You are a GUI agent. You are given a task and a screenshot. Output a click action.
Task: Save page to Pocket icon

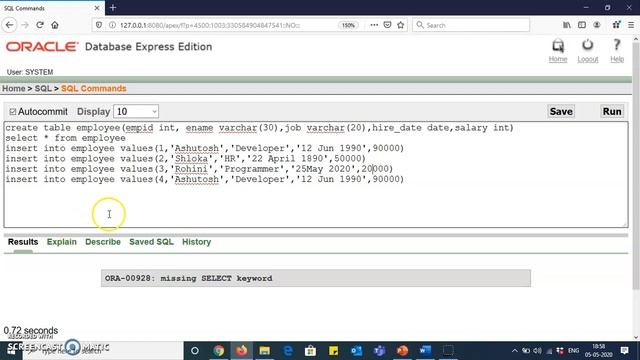[x=387, y=25]
